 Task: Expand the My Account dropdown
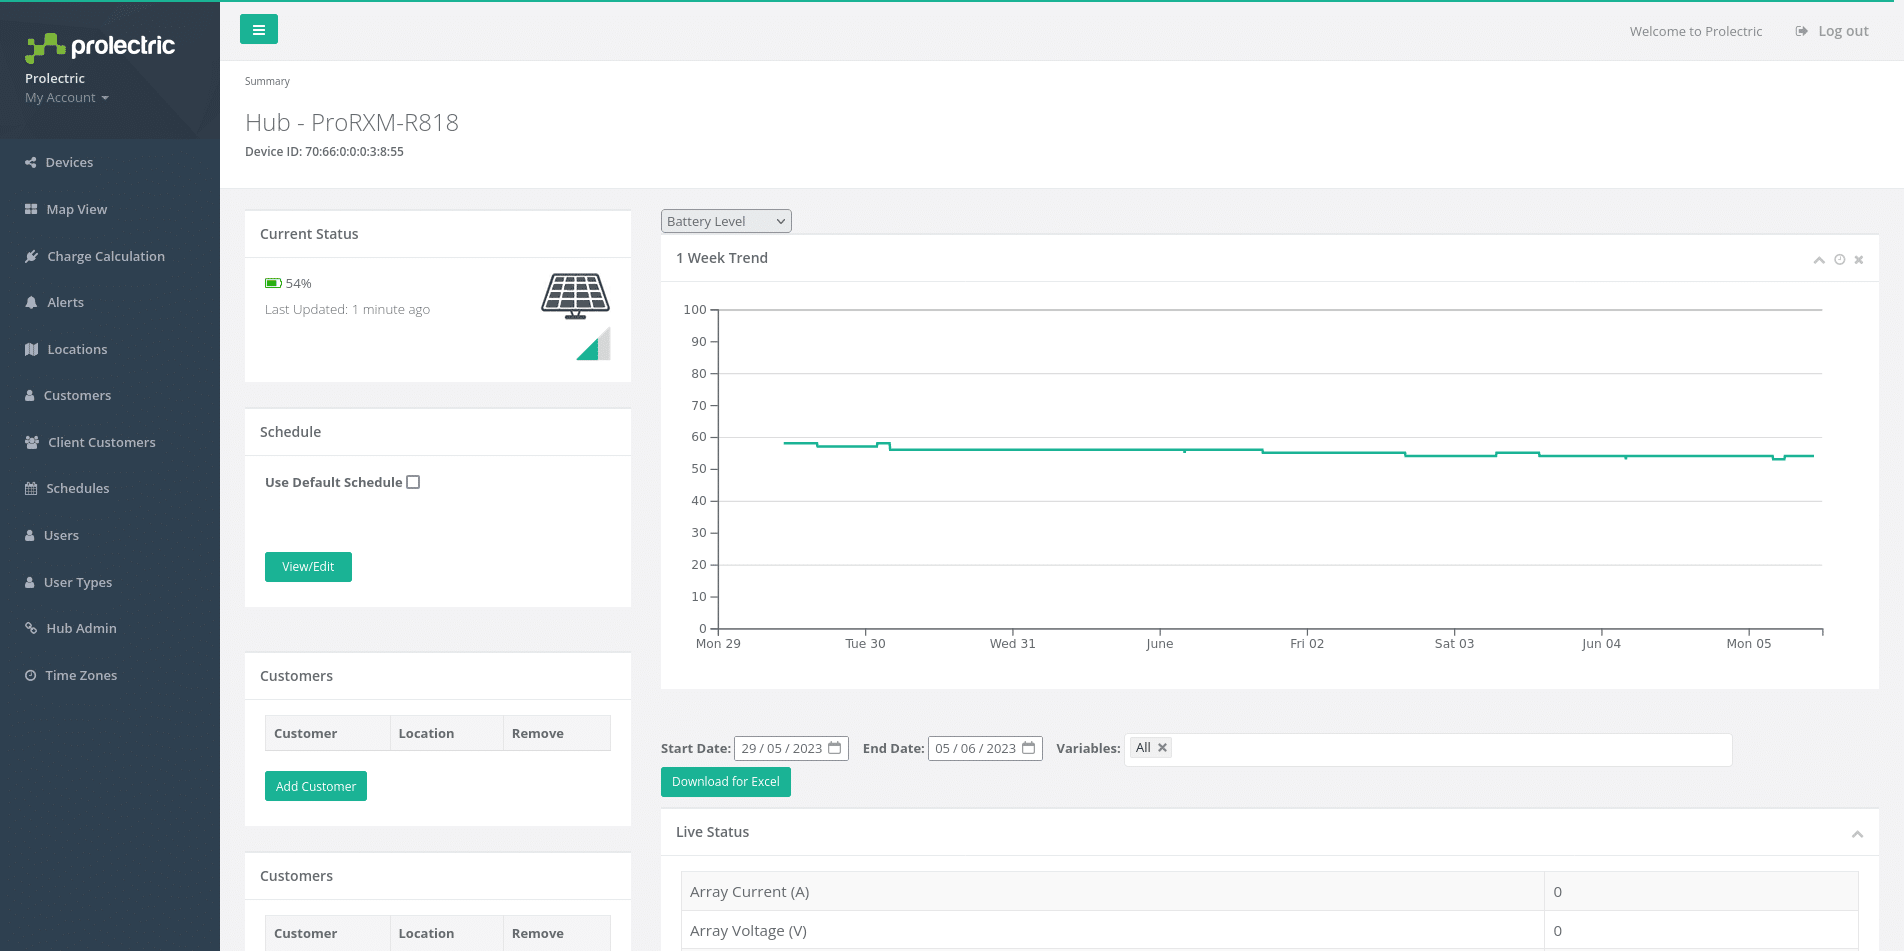tap(67, 97)
